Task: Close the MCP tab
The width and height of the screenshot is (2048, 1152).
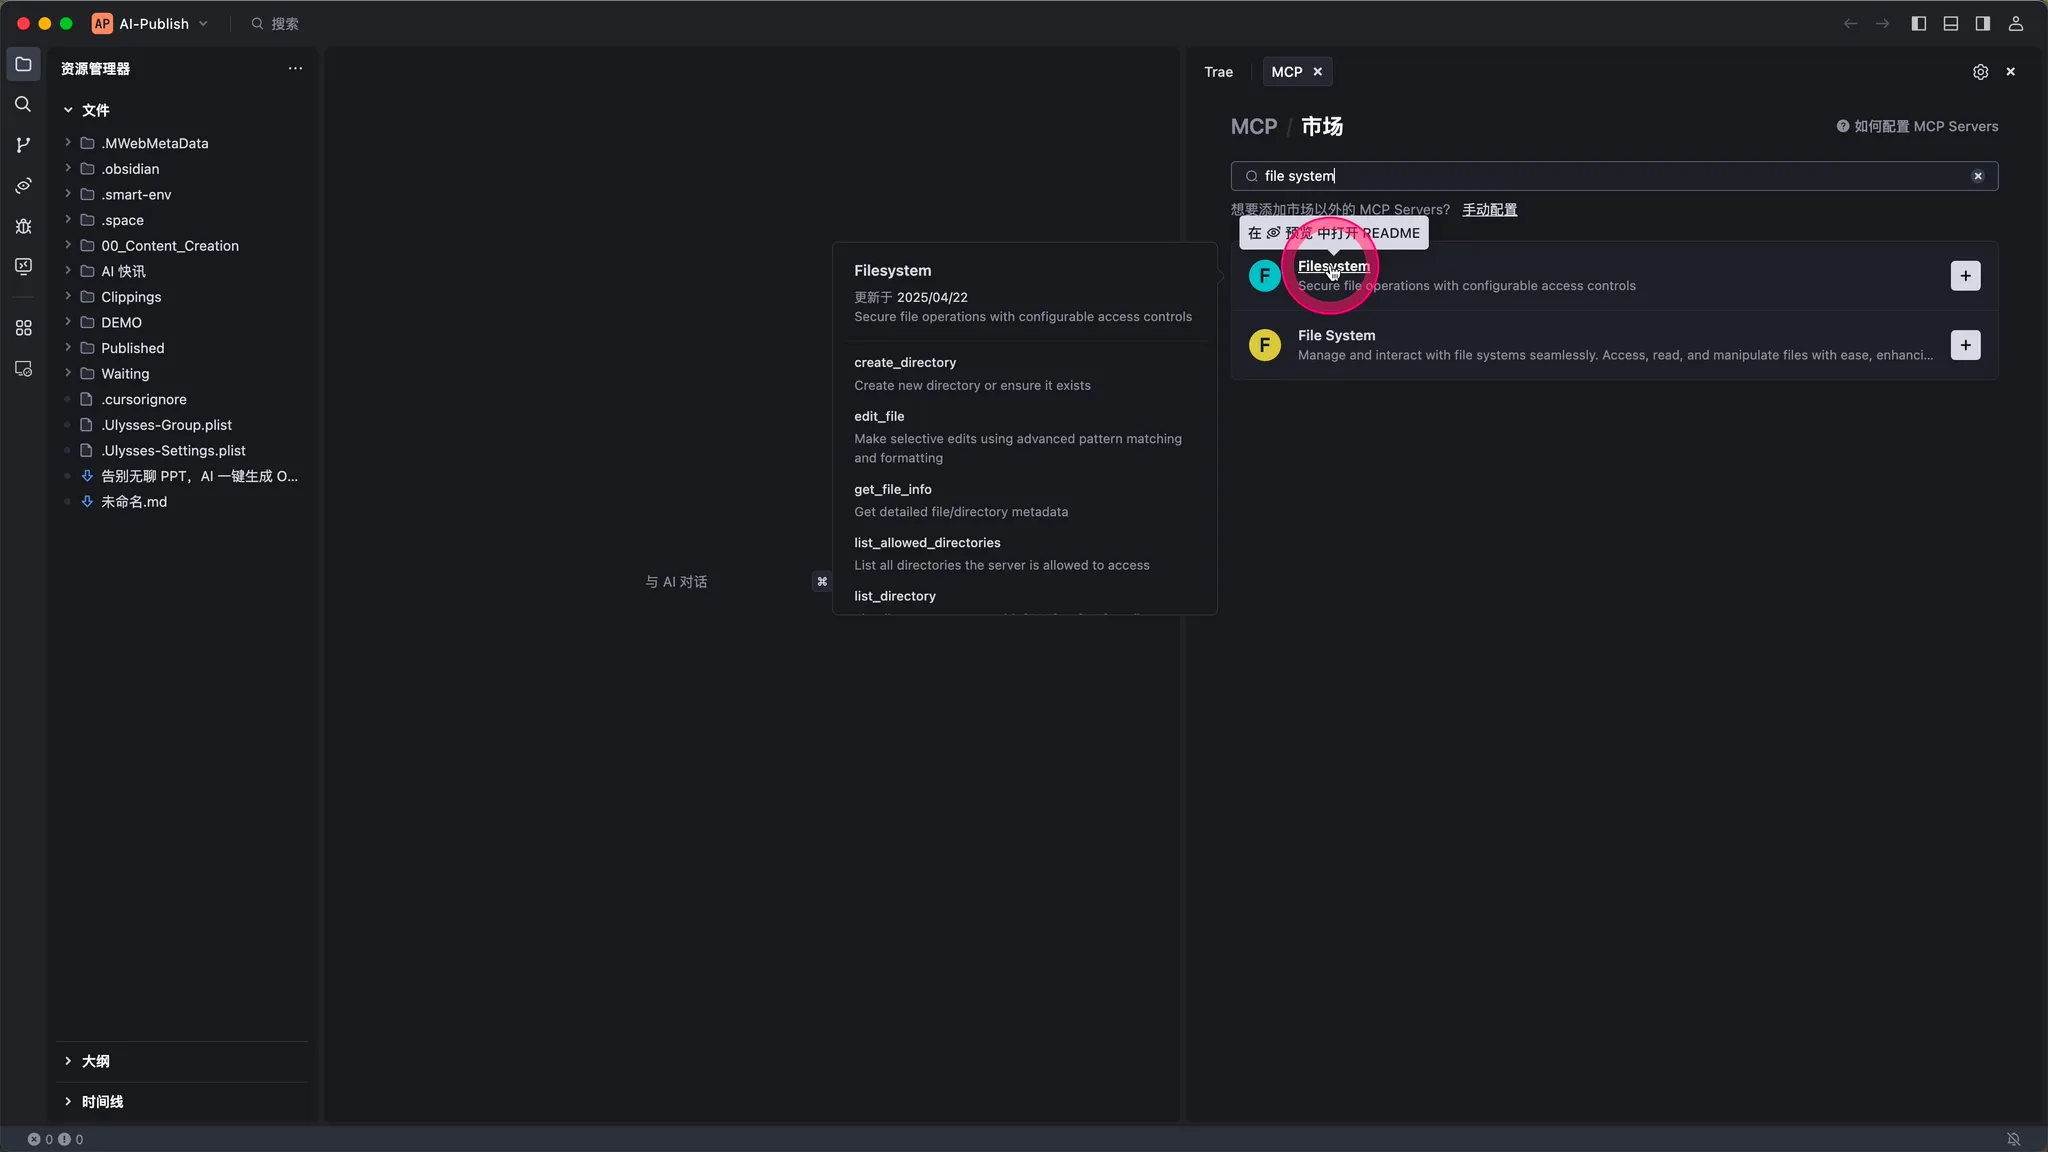Action: point(1317,72)
